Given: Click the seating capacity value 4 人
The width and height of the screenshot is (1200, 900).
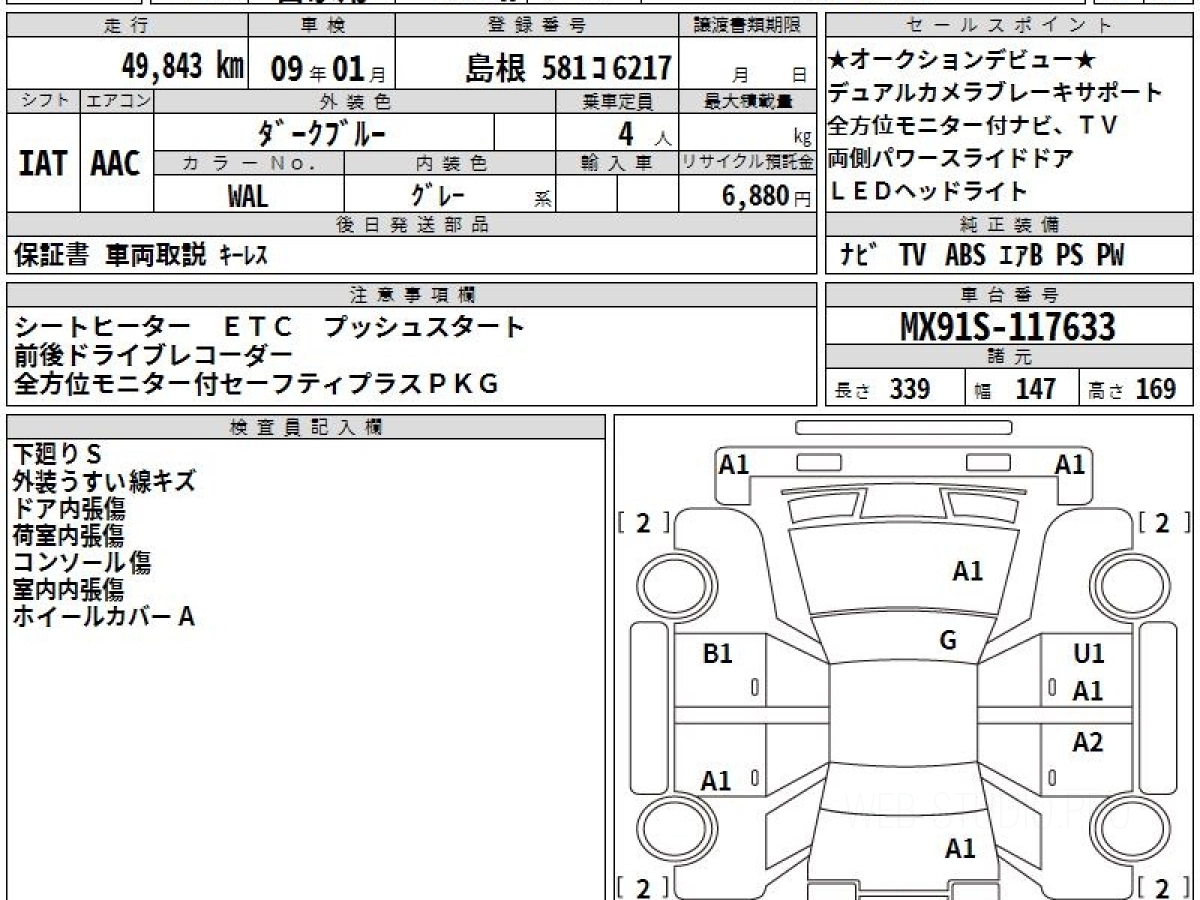Looking at the screenshot, I should [645, 133].
